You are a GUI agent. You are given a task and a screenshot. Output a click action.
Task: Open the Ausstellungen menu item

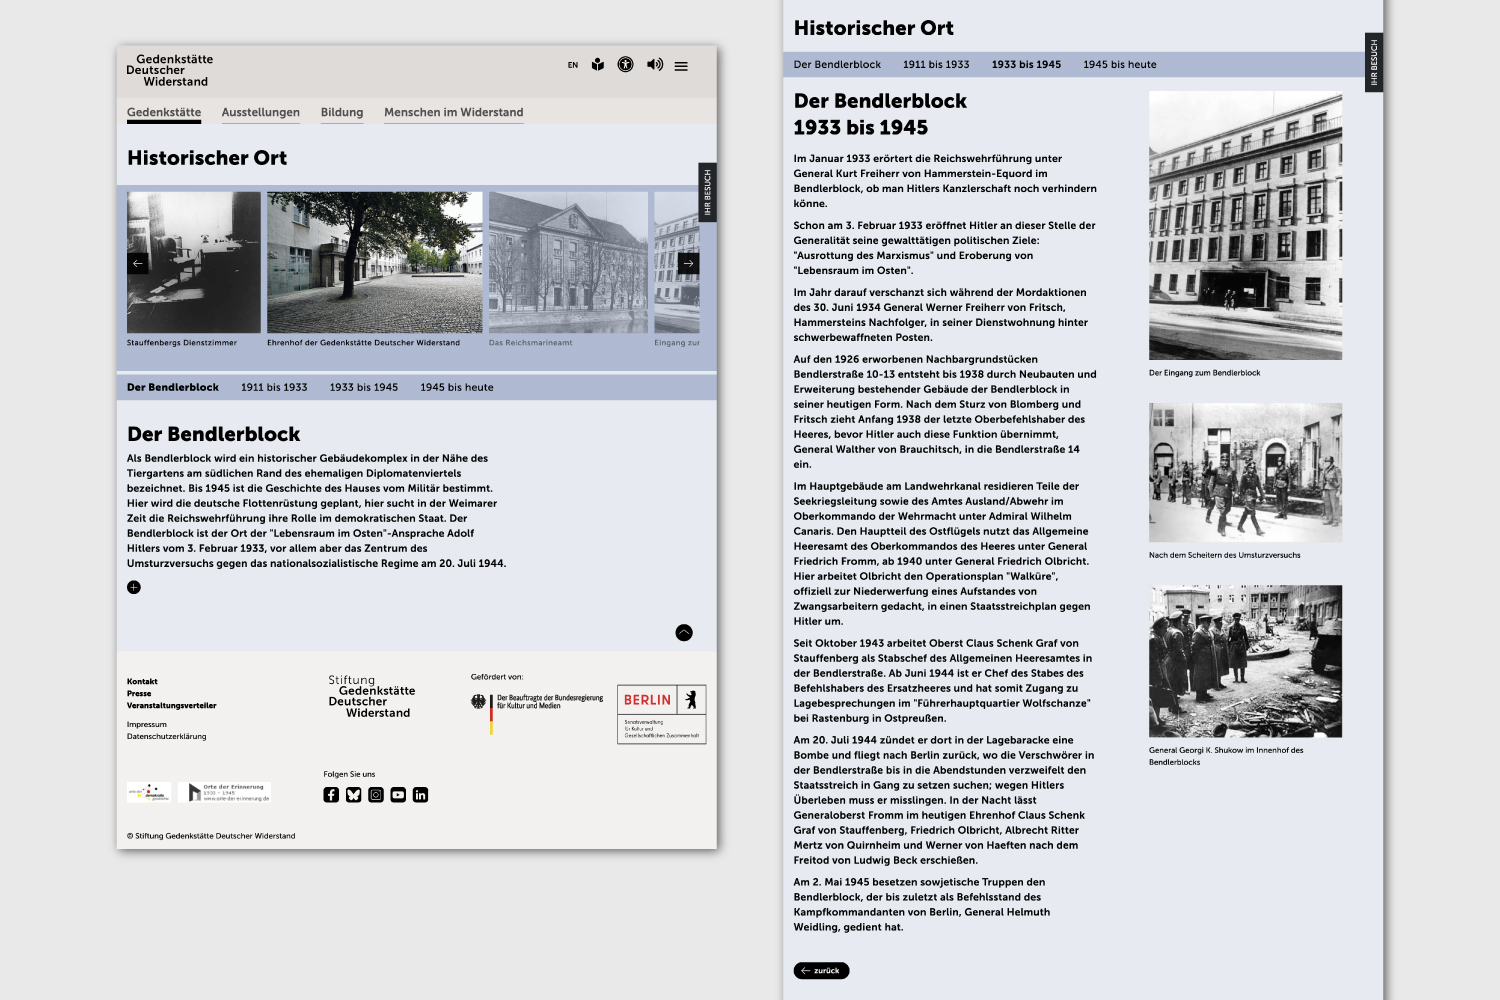tap(260, 112)
